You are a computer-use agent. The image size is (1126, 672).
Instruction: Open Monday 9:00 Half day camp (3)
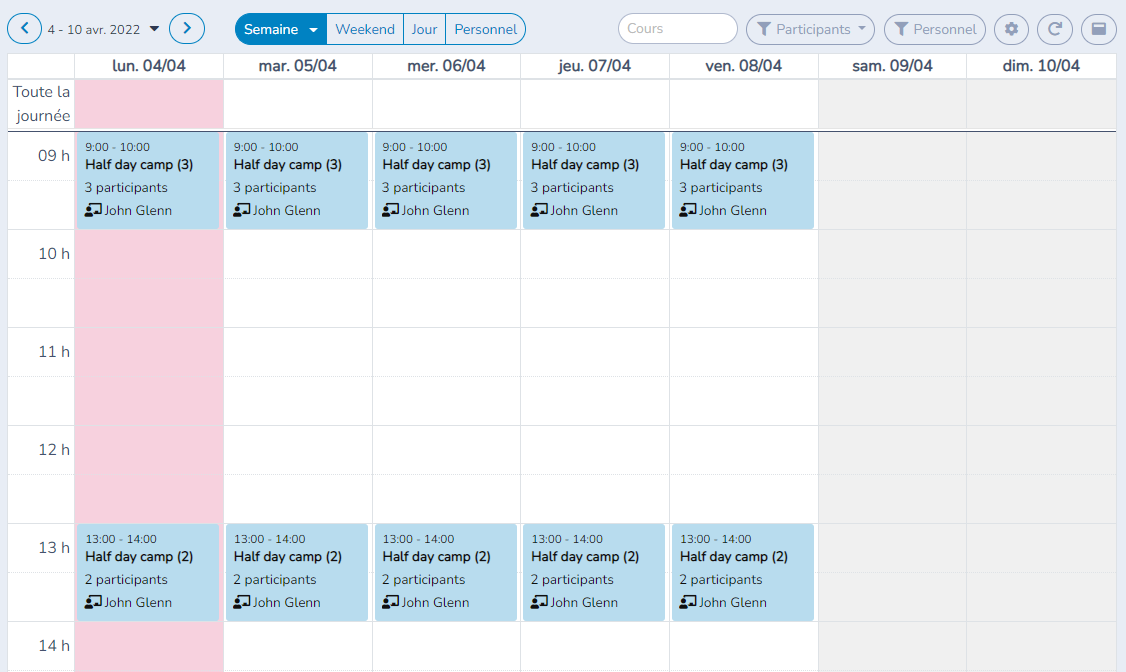(x=148, y=180)
